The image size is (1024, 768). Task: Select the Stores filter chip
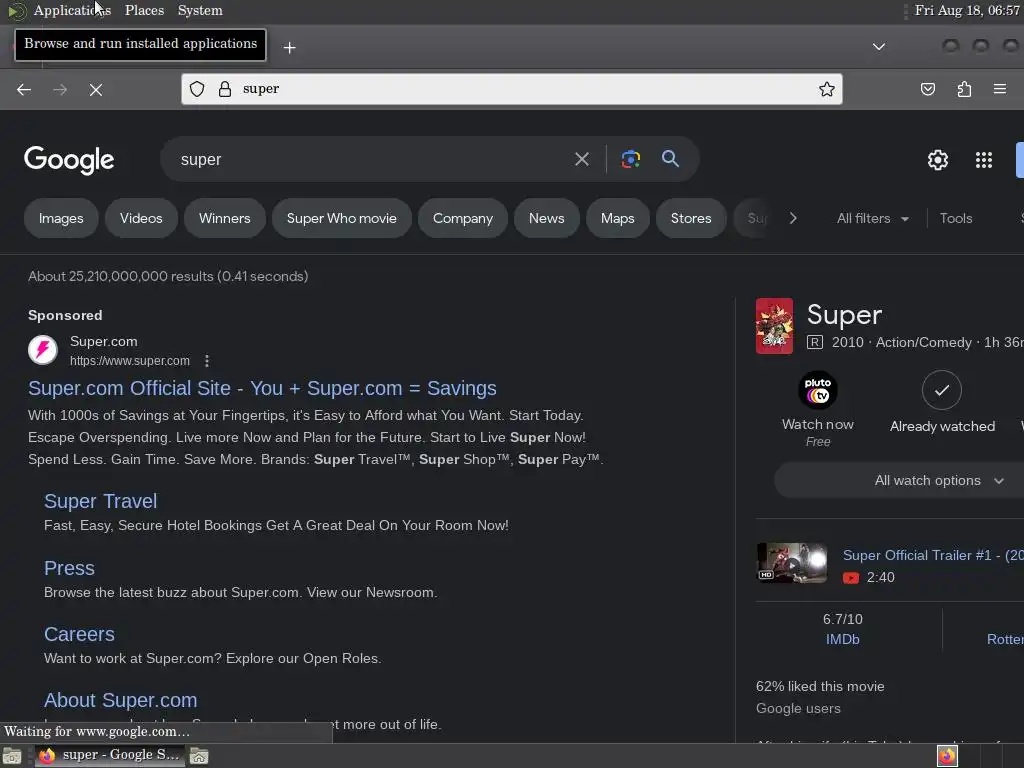click(x=691, y=218)
